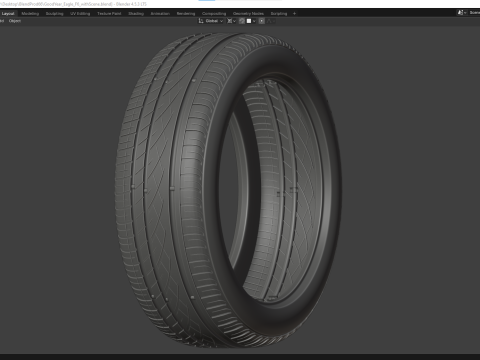Open the Animation workspace tab
Image resolution: width=480 pixels, height=360 pixels.
[x=160, y=14]
